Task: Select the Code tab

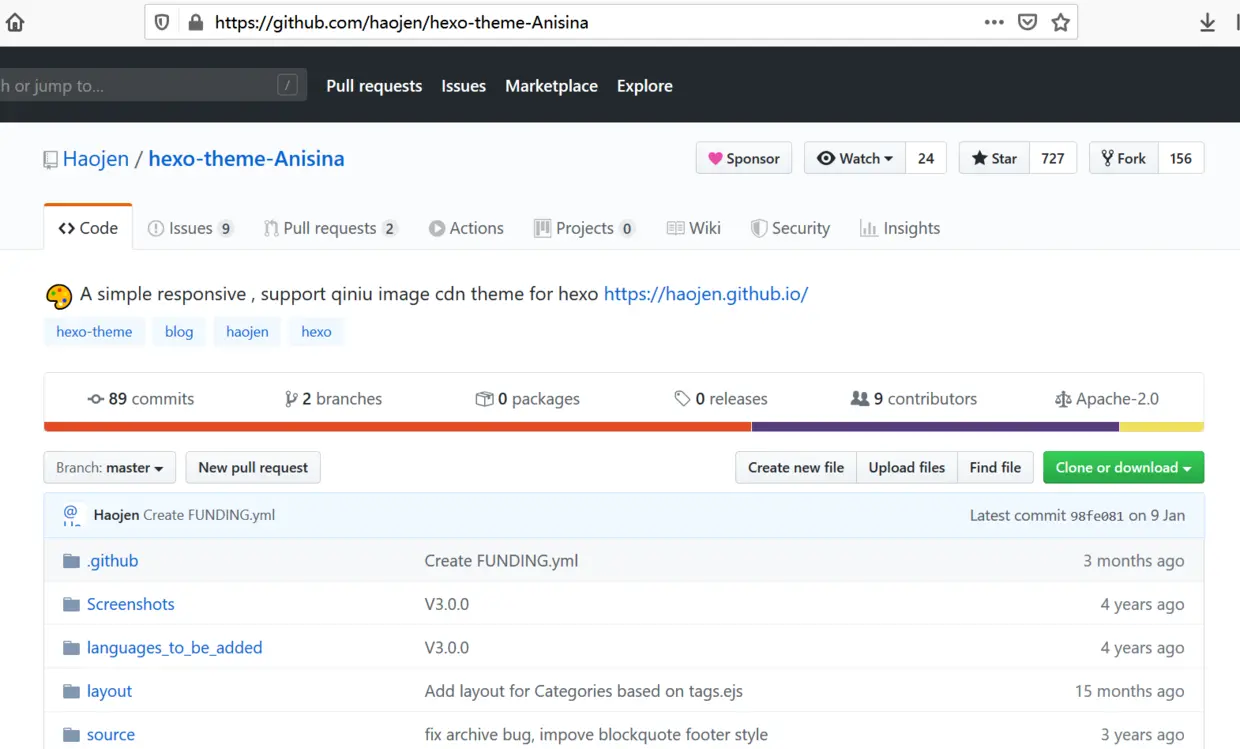Action: click(88, 228)
